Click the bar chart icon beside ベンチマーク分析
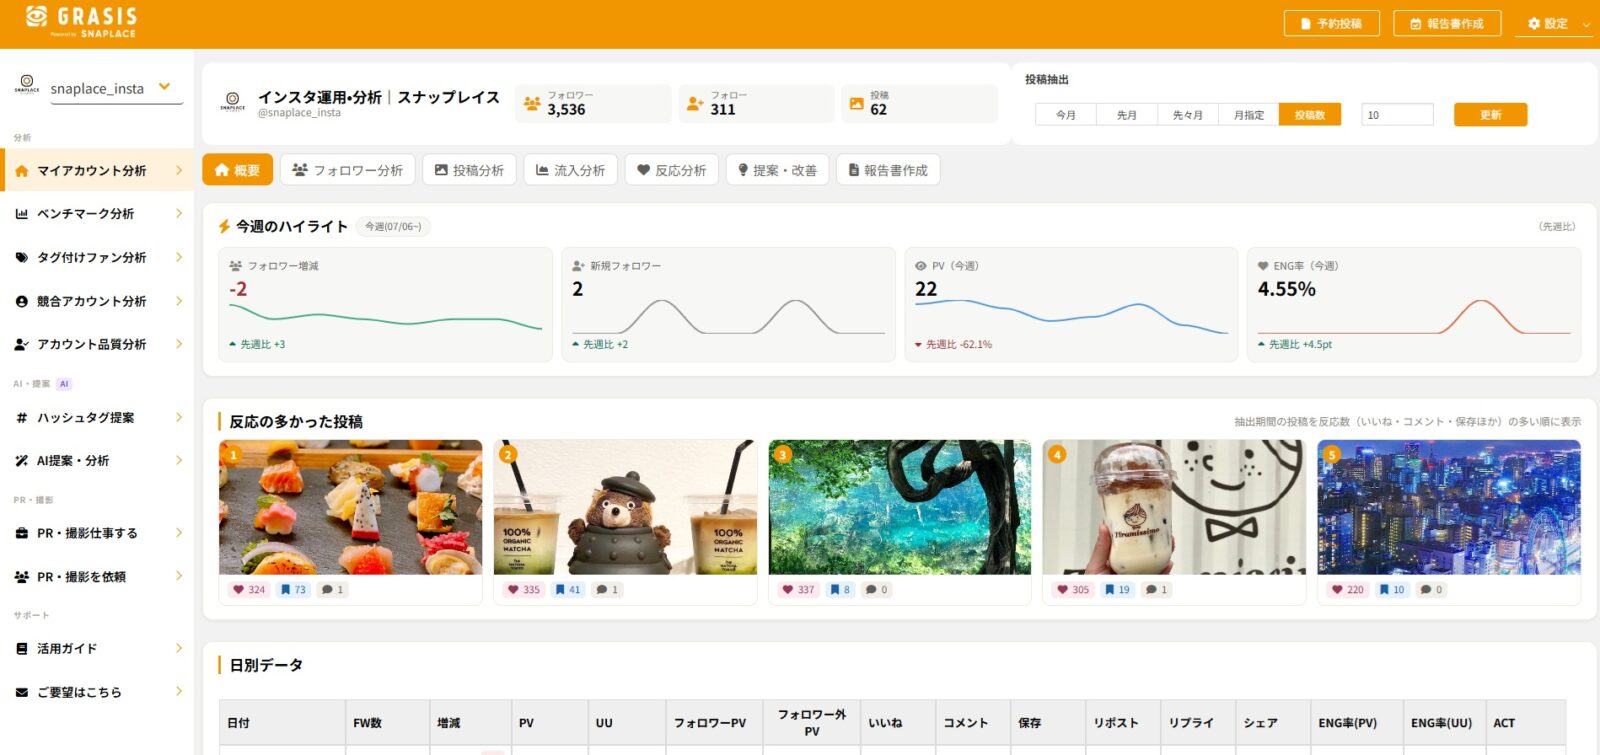Image resolution: width=1600 pixels, height=755 pixels. click(21, 214)
